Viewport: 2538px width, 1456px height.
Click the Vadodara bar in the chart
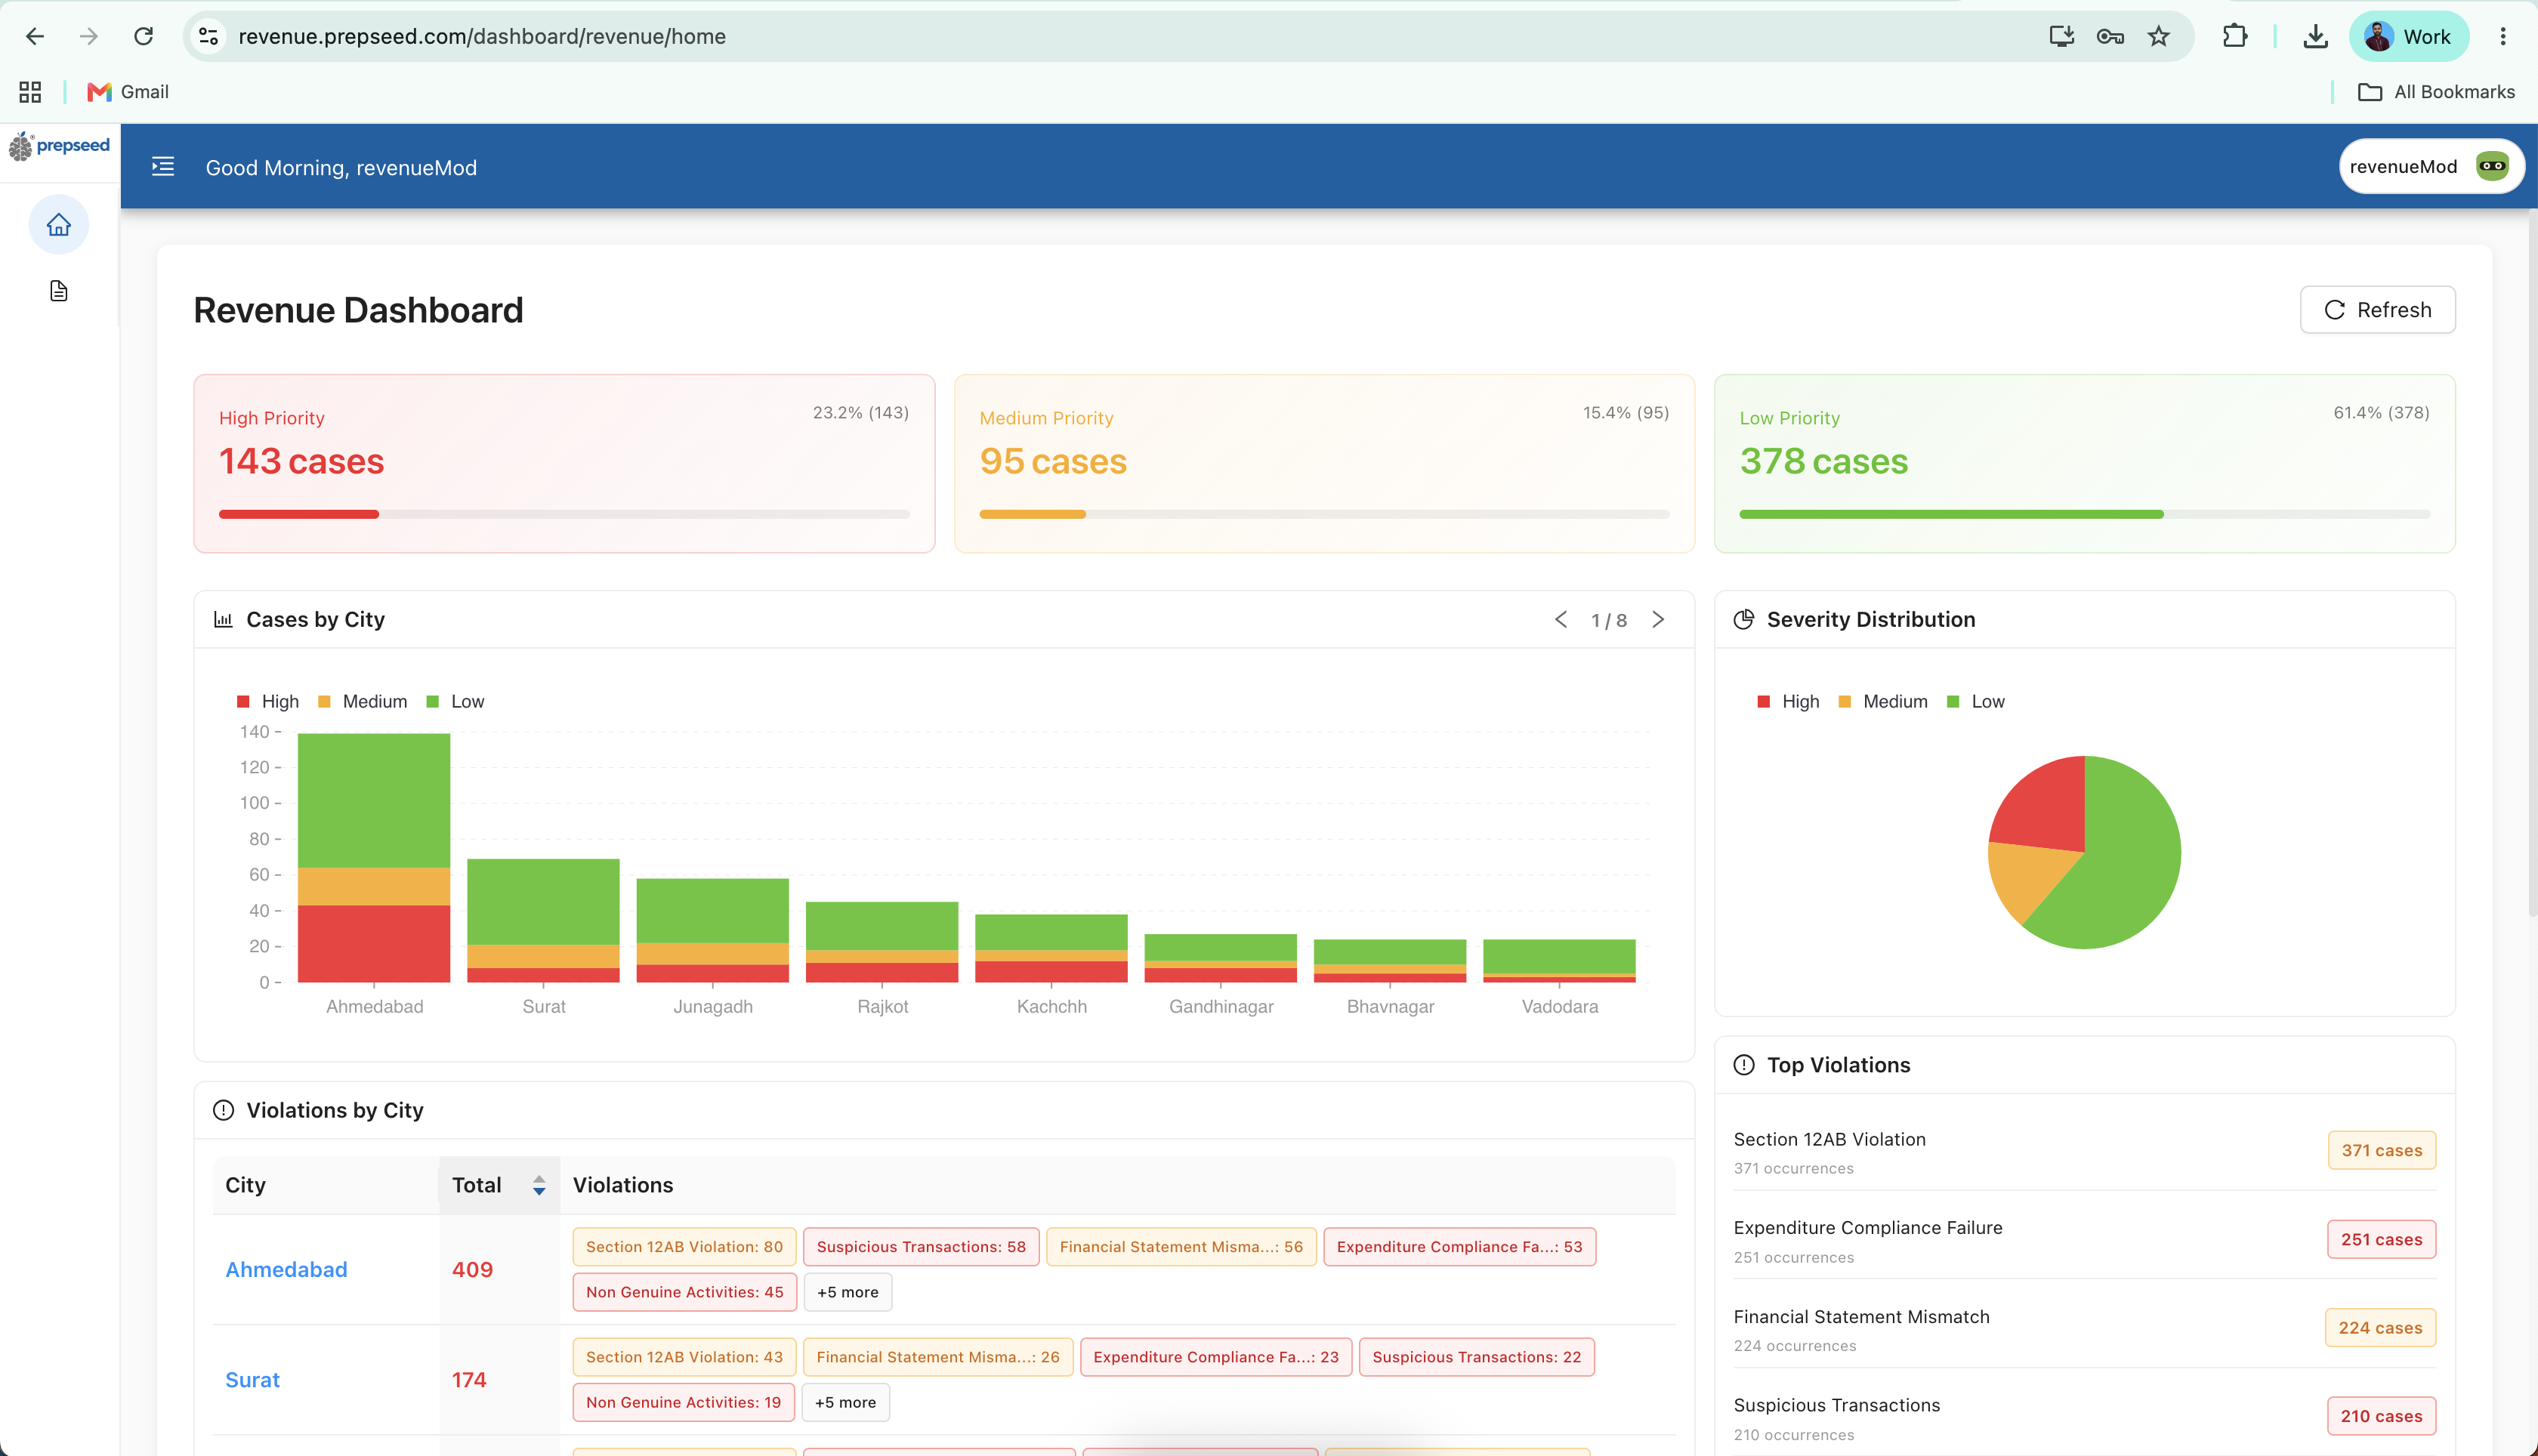pyautogui.click(x=1559, y=960)
